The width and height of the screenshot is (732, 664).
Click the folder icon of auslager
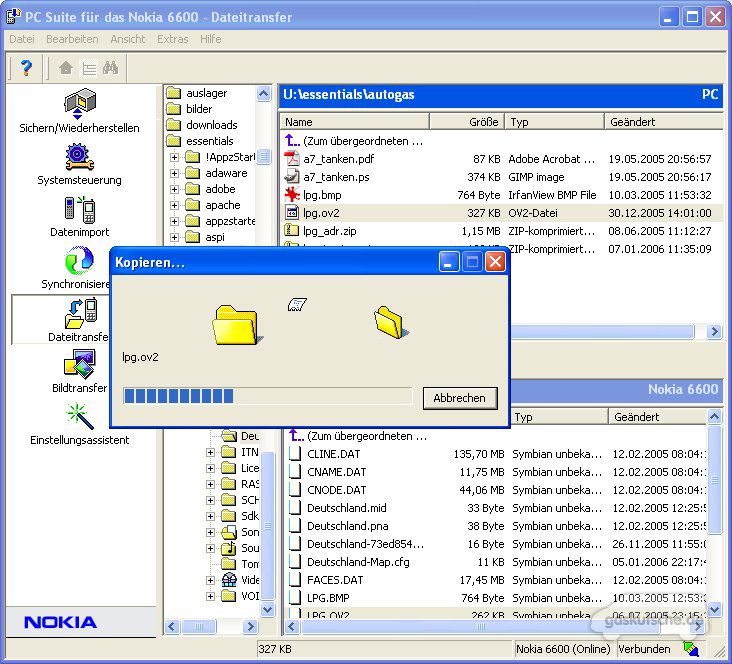tap(174, 93)
